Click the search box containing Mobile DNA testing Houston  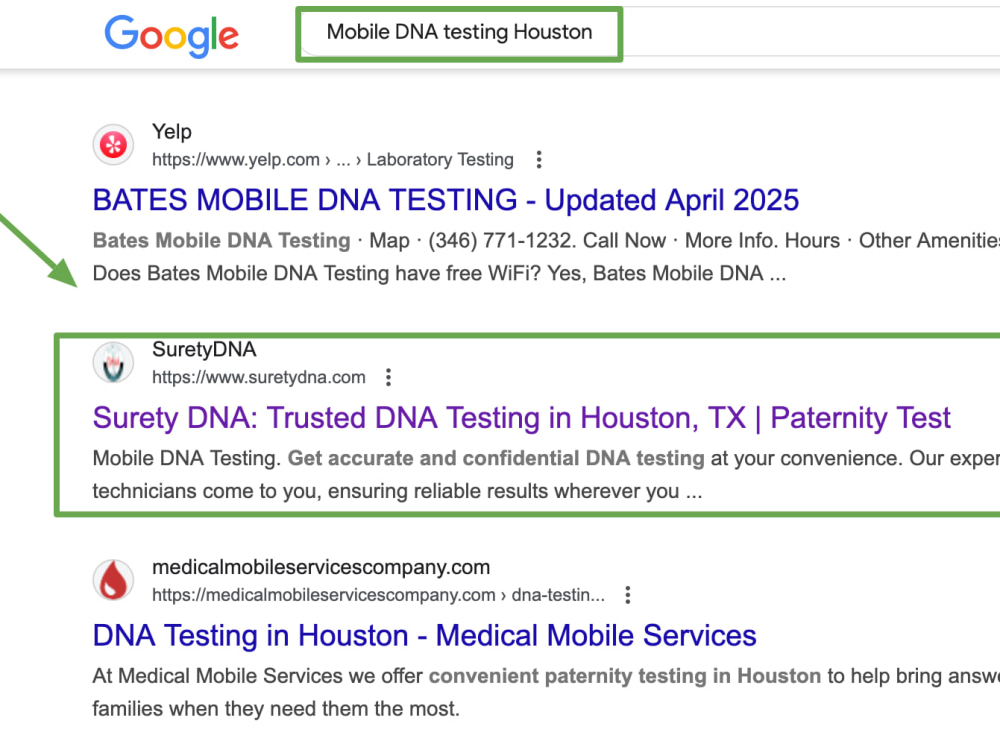coord(459,34)
